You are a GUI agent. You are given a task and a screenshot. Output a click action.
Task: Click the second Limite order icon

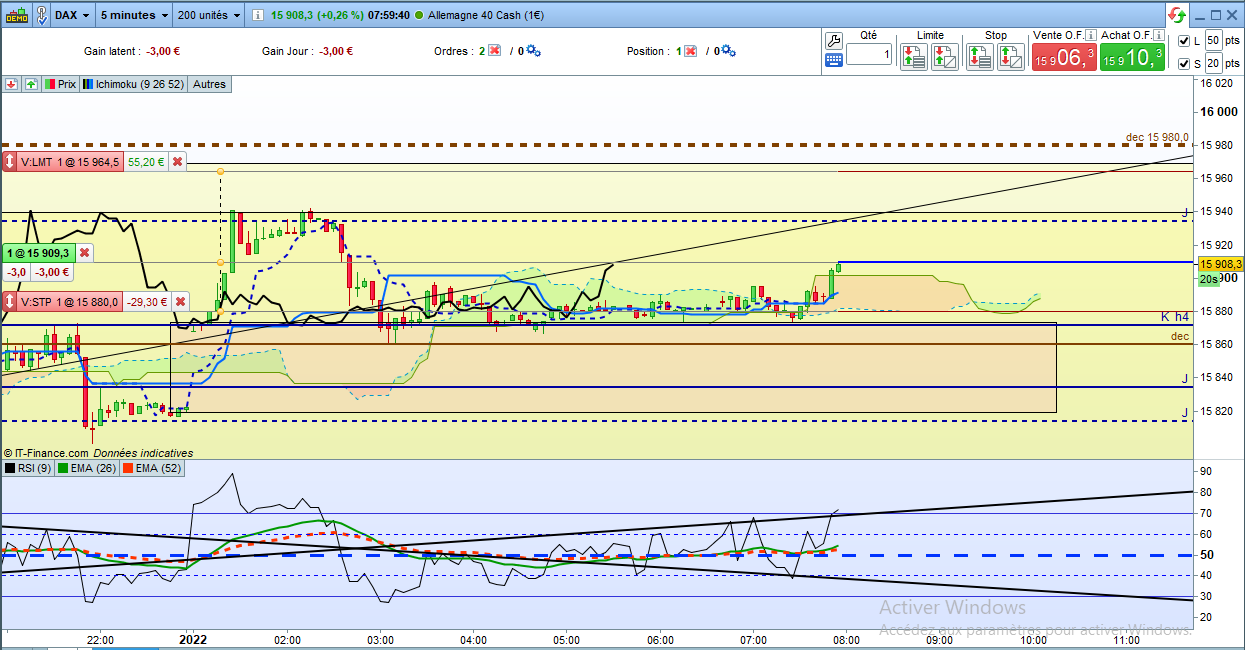pyautogui.click(x=945, y=56)
